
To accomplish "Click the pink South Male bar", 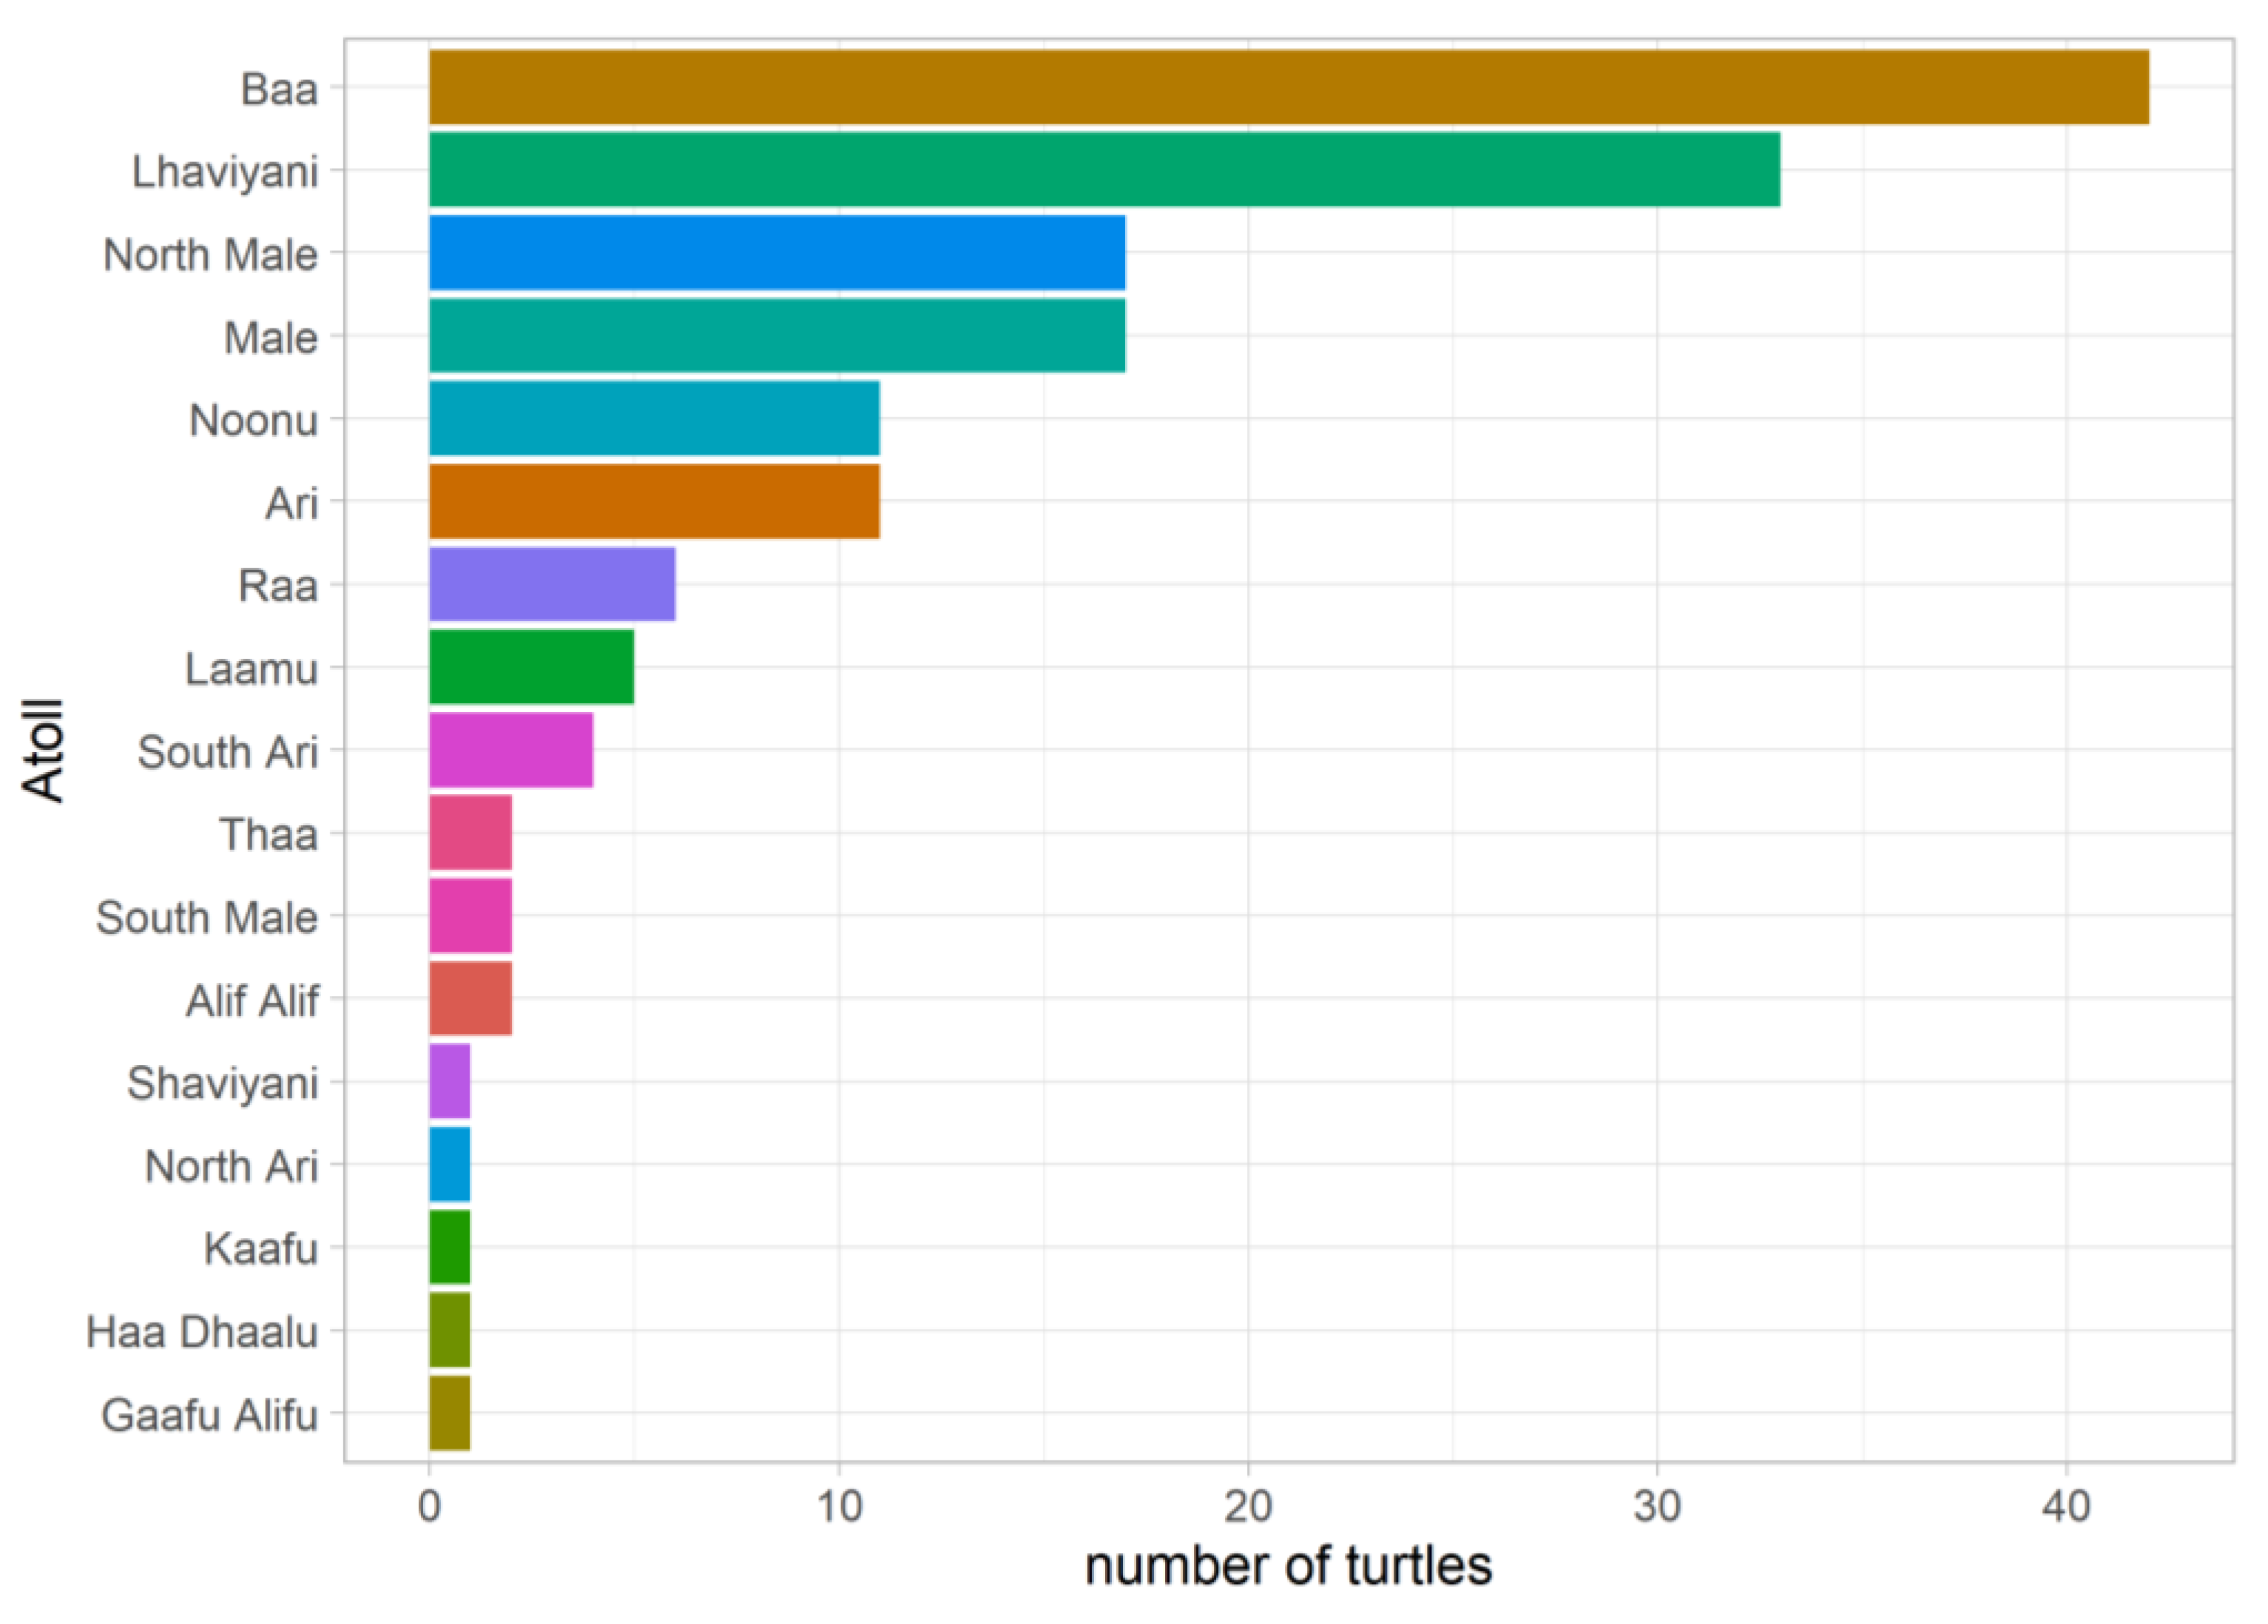I will point(470,916).
